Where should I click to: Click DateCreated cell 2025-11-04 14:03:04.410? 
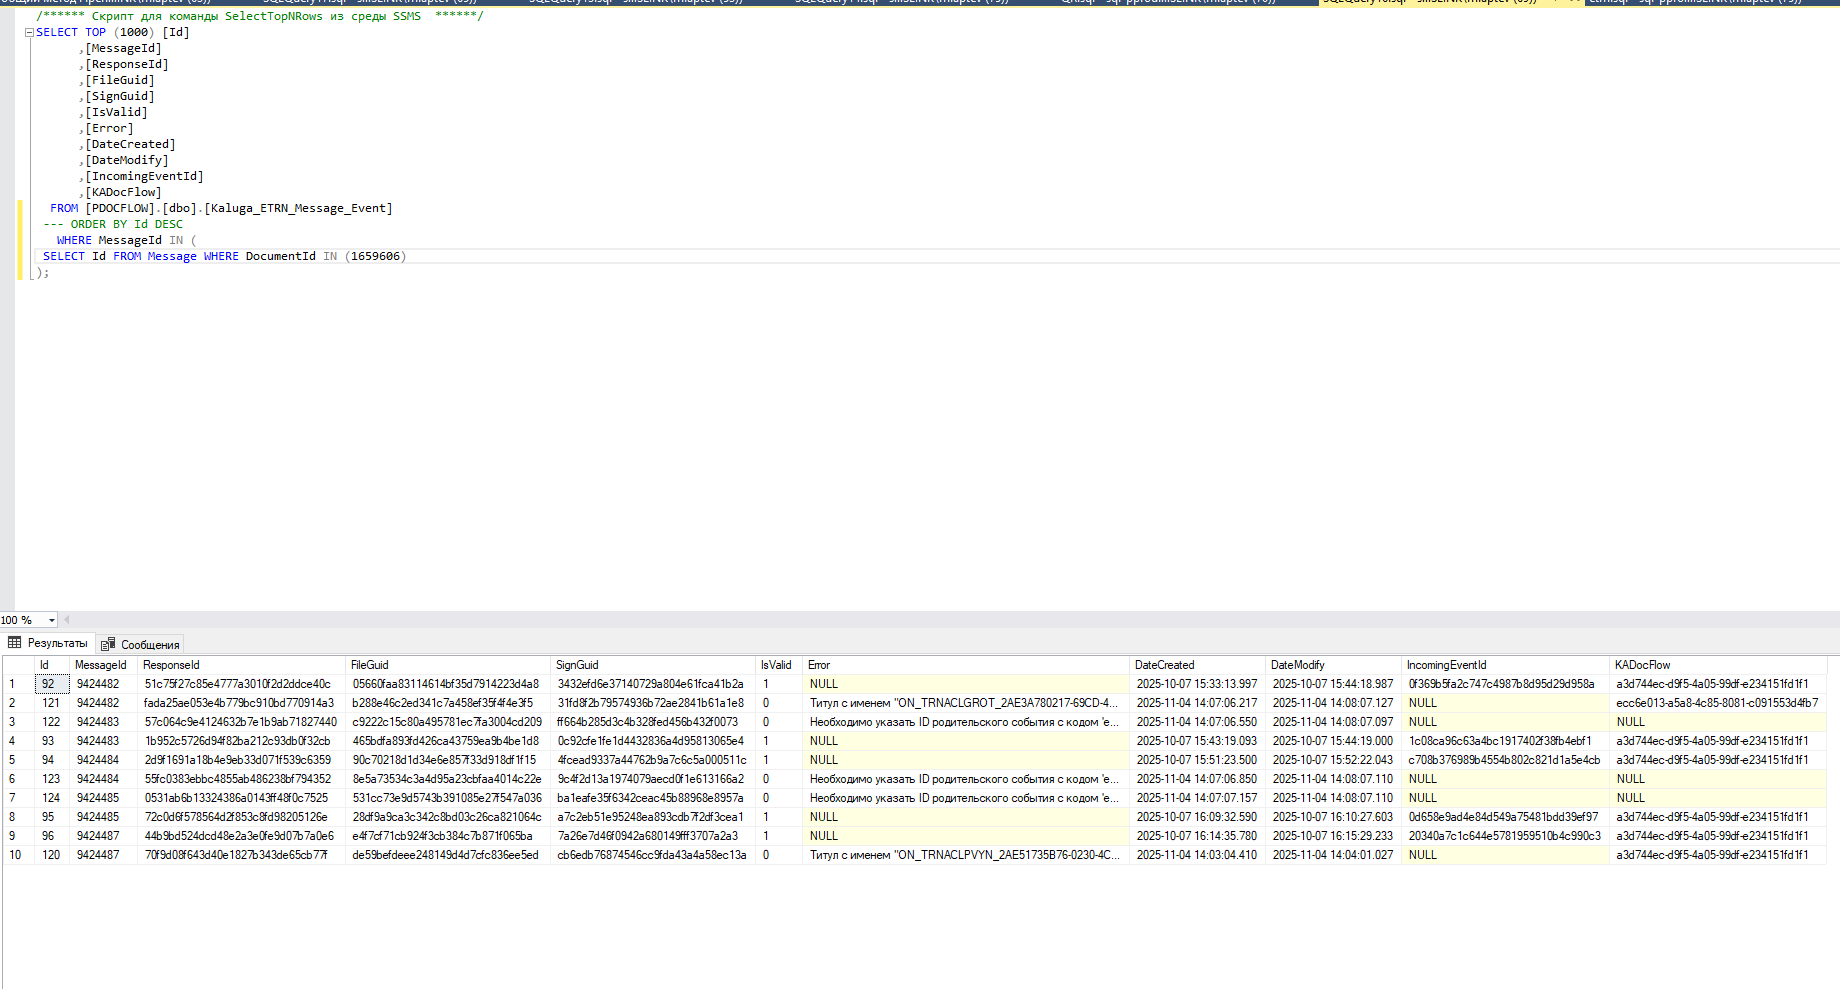pos(1197,855)
